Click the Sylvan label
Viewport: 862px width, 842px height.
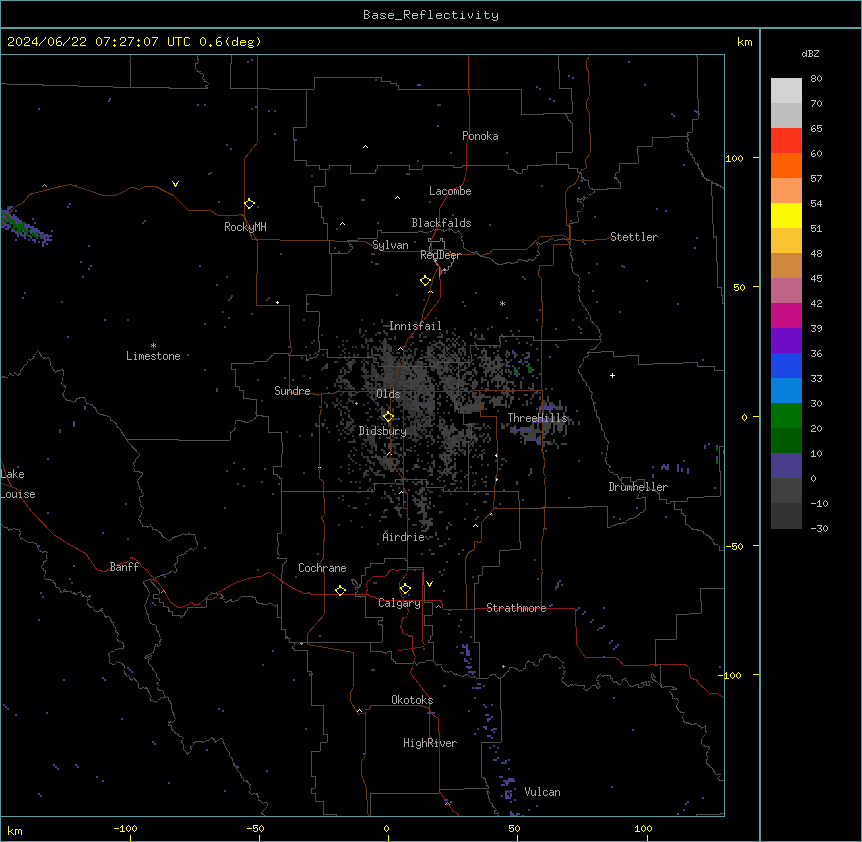tap(390, 245)
